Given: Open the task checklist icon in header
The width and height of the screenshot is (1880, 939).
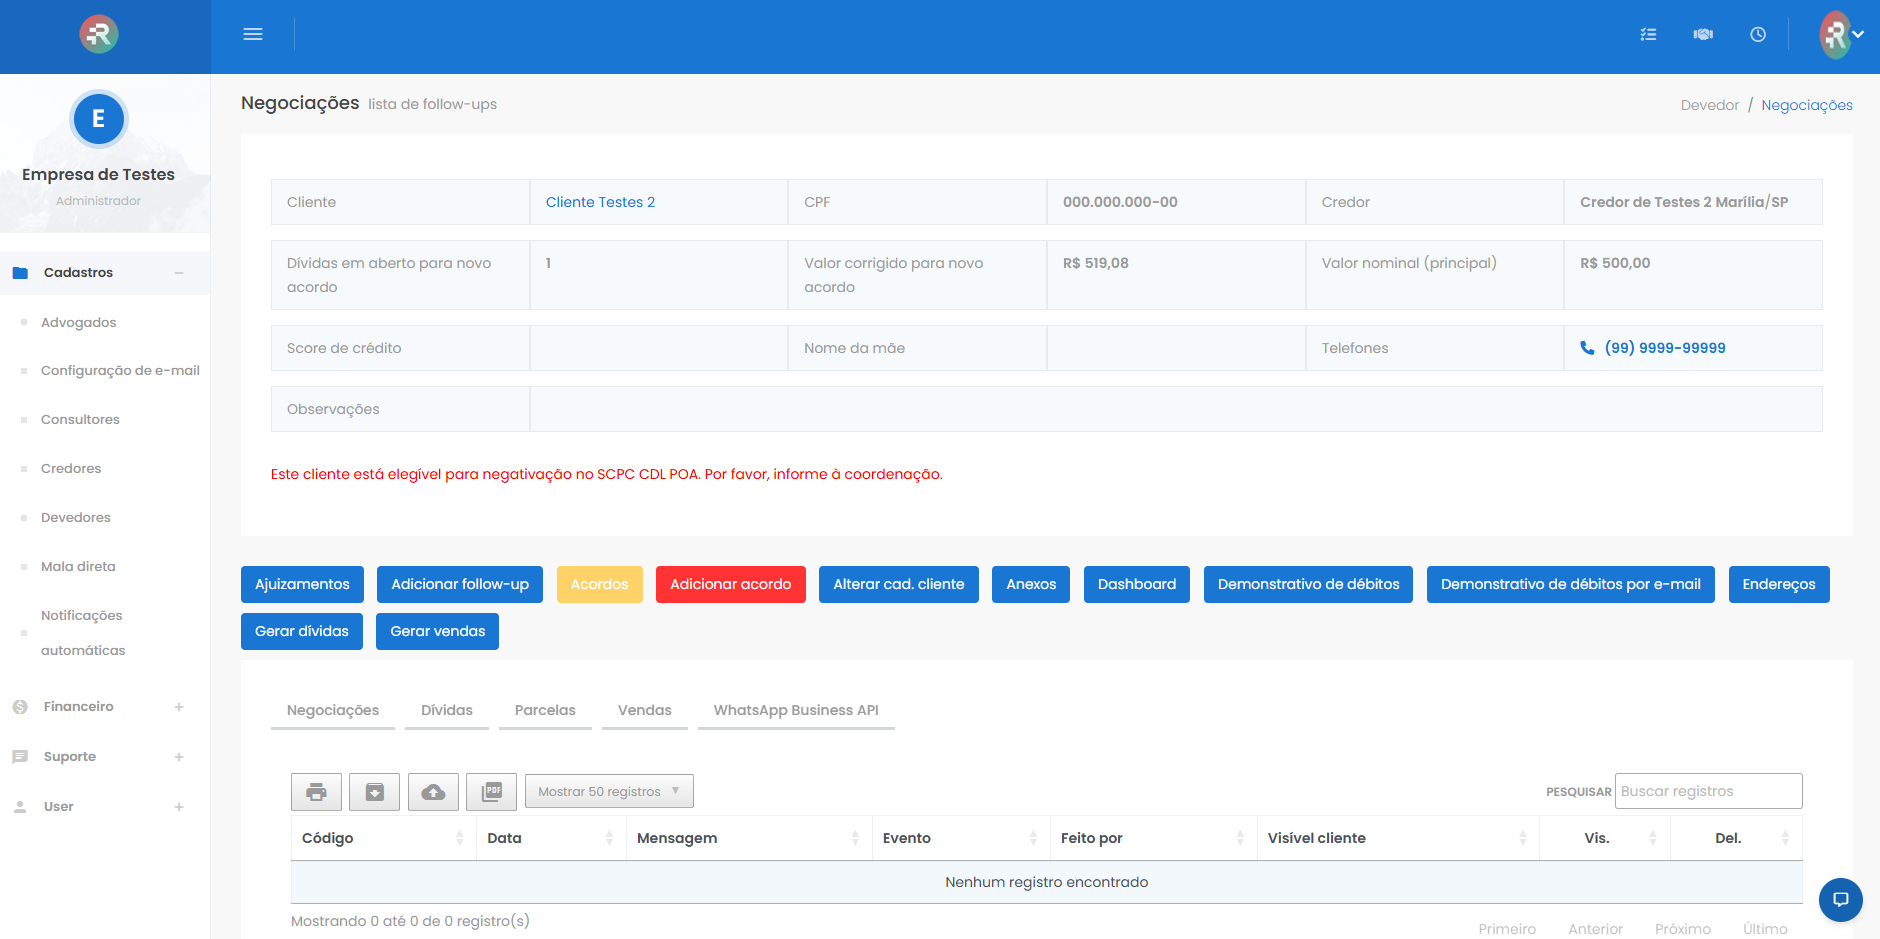Looking at the screenshot, I should tap(1648, 34).
